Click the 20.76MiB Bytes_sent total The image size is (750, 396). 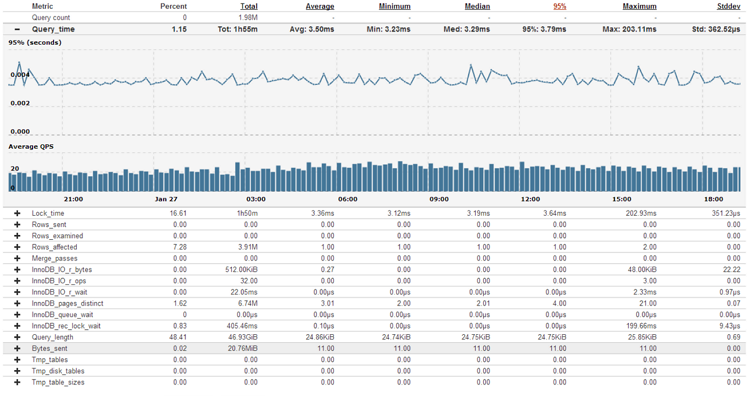click(x=243, y=349)
